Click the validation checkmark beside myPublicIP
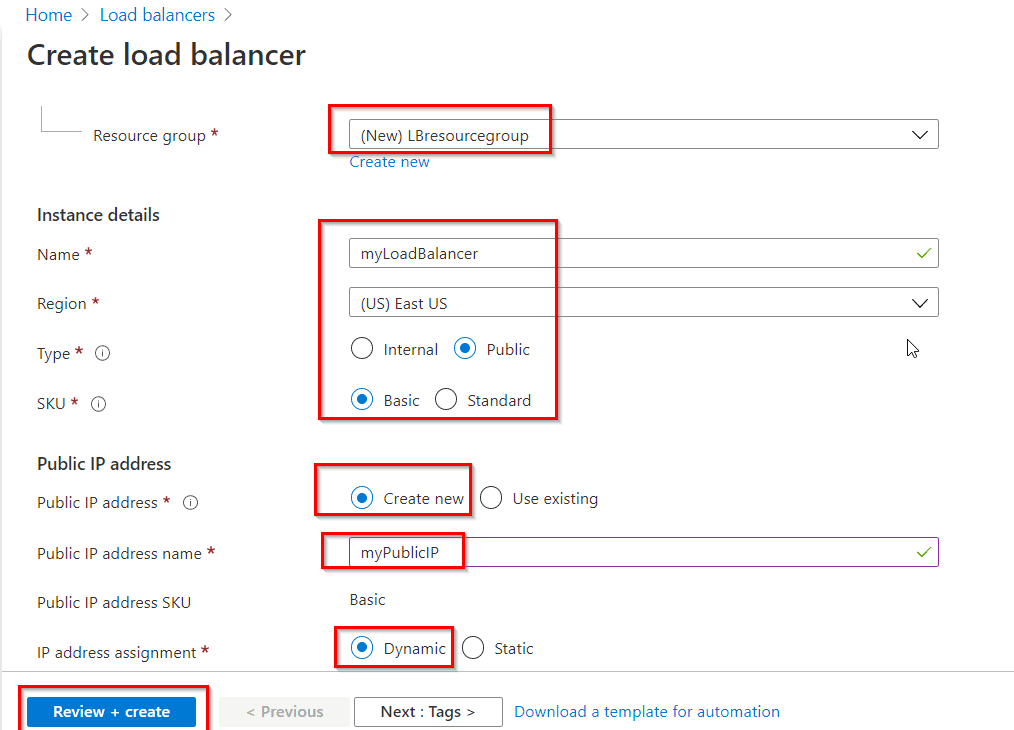Image resolution: width=1014 pixels, height=730 pixels. coord(923,551)
